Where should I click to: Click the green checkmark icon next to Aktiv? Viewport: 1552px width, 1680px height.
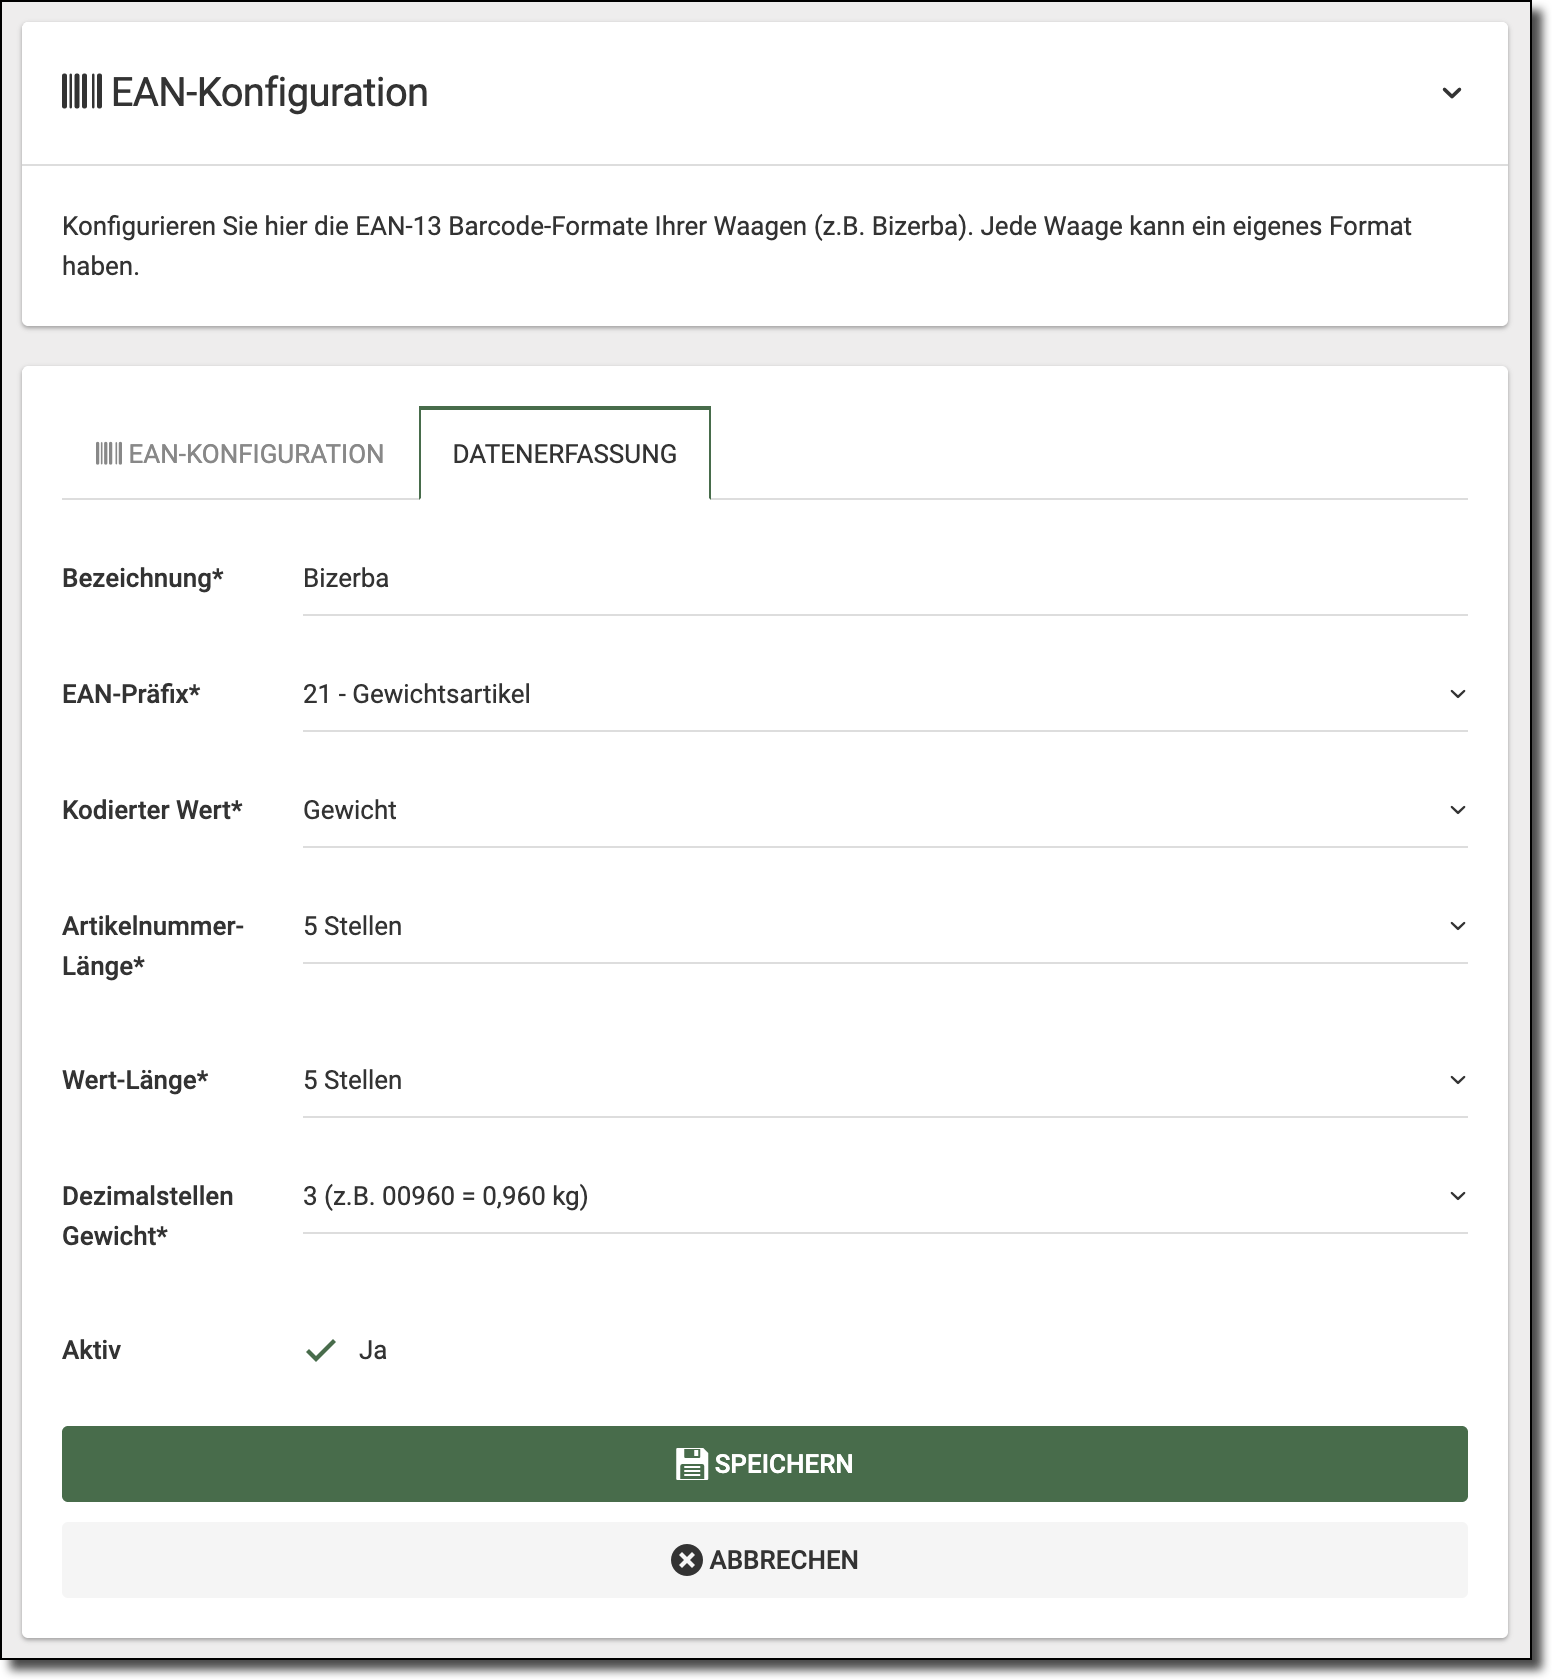click(x=320, y=1351)
